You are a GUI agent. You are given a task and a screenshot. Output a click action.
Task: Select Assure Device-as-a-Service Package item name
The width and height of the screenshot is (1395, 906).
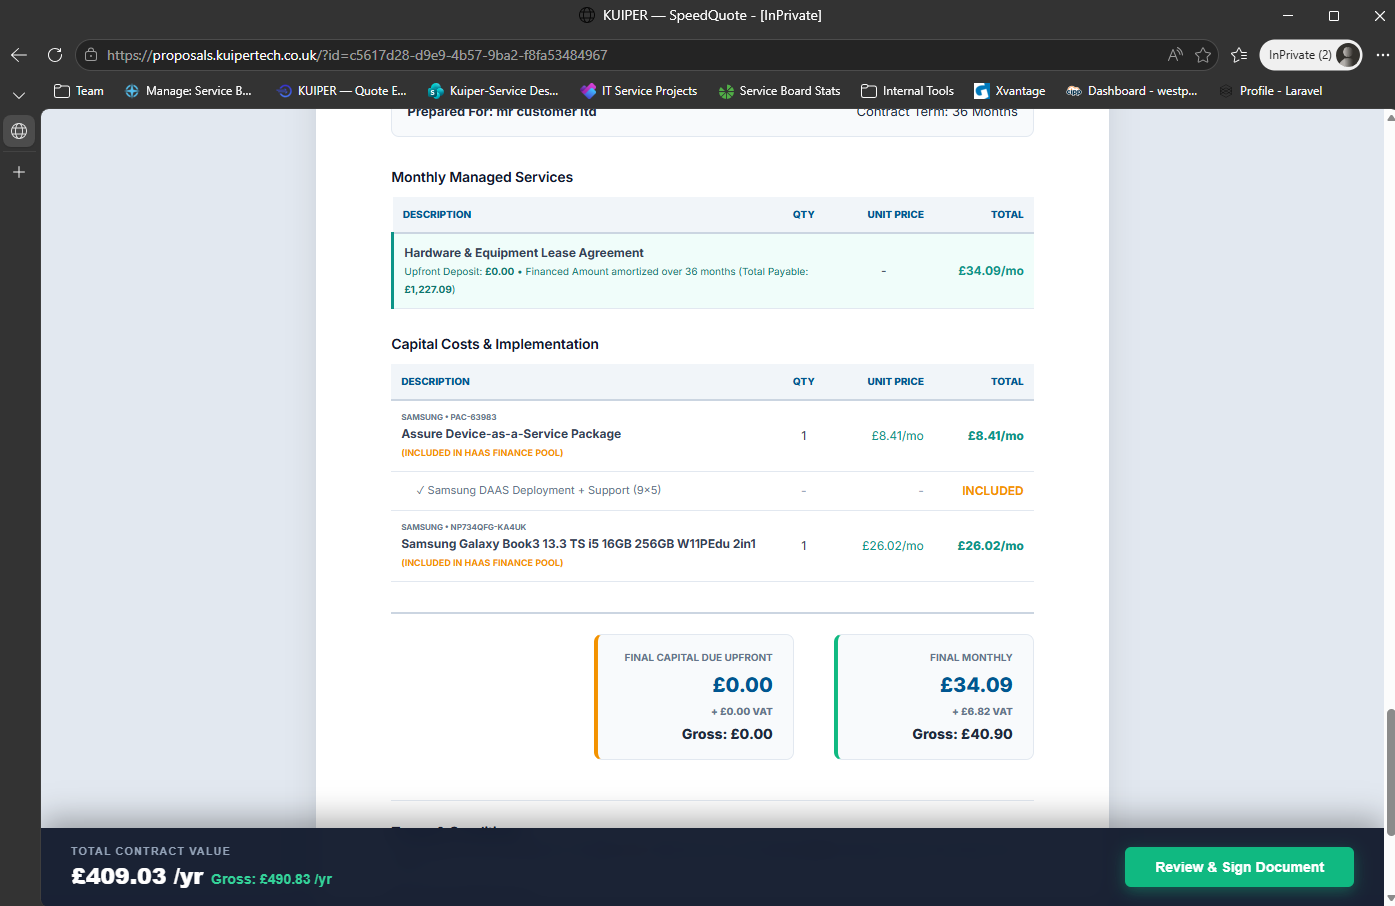pos(511,434)
